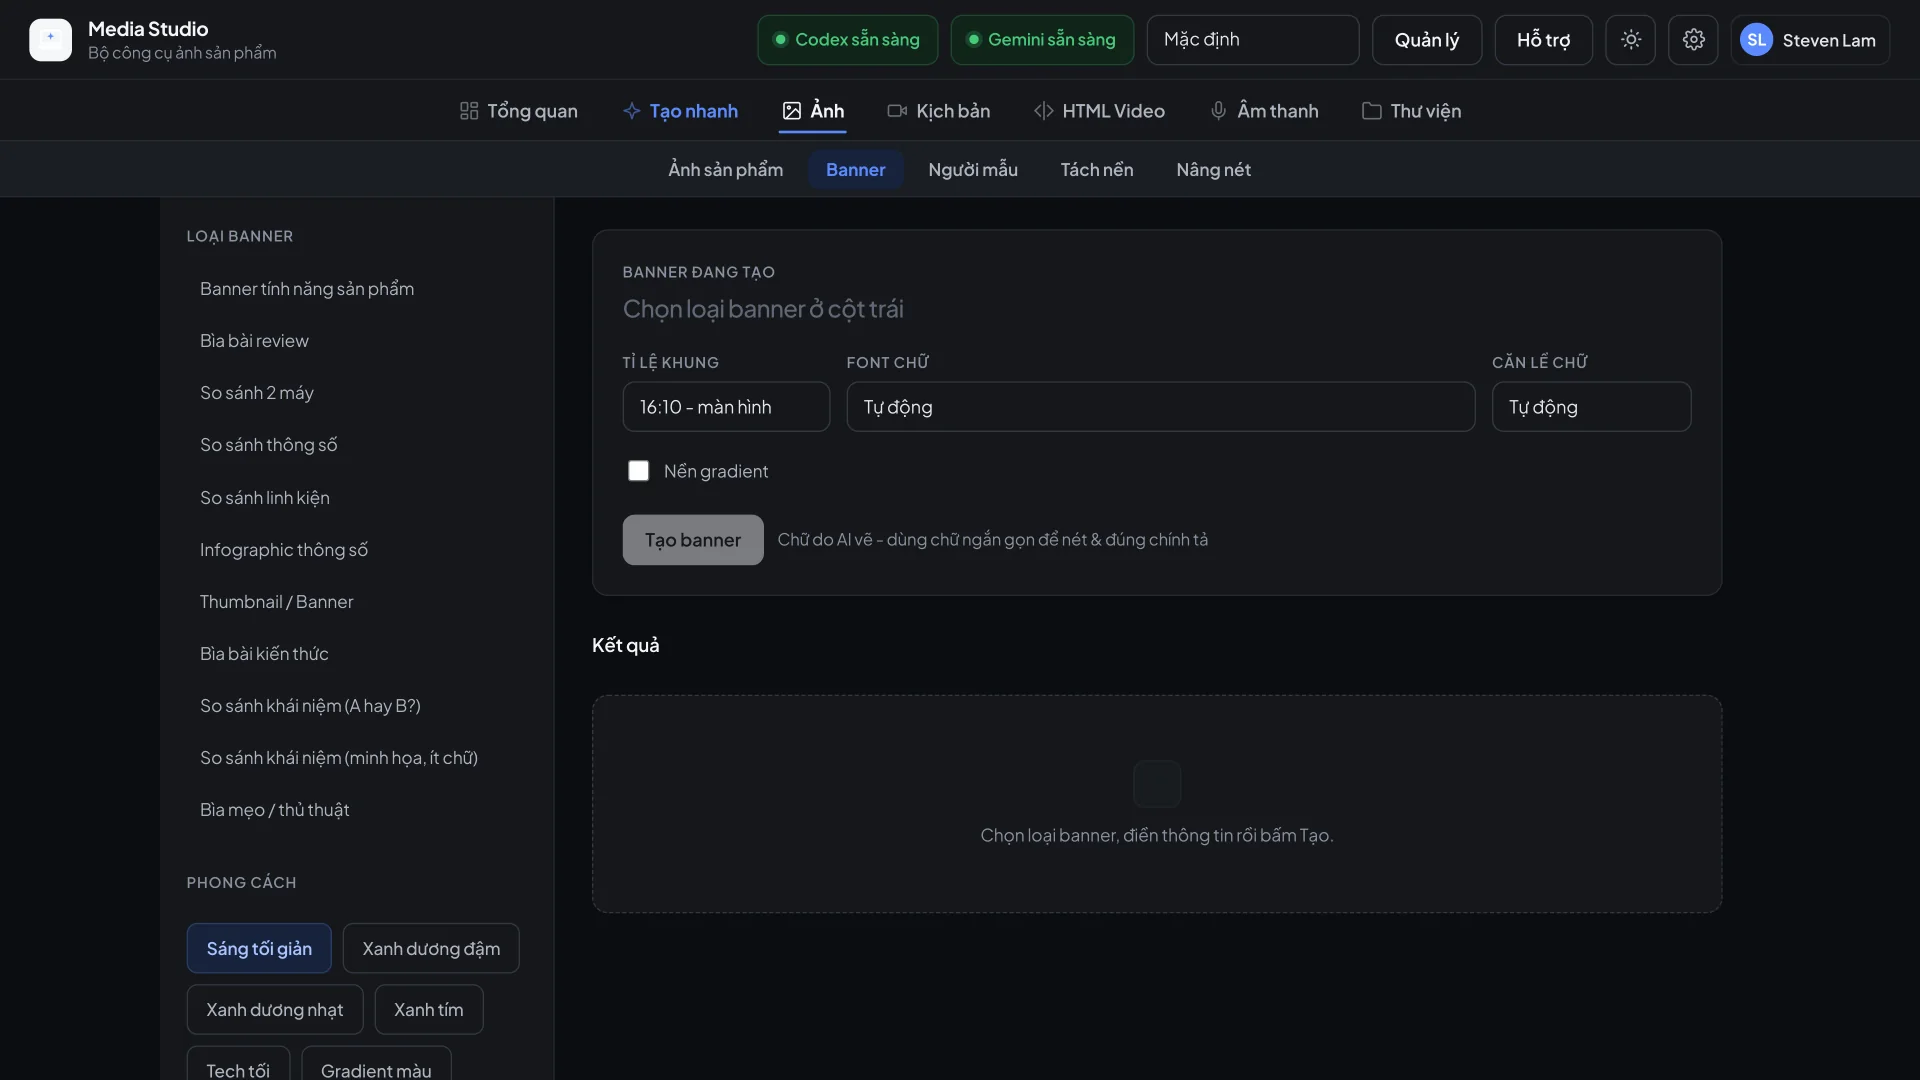The image size is (1920, 1080).
Task: Select Sáng tối giản style
Action: click(259, 949)
